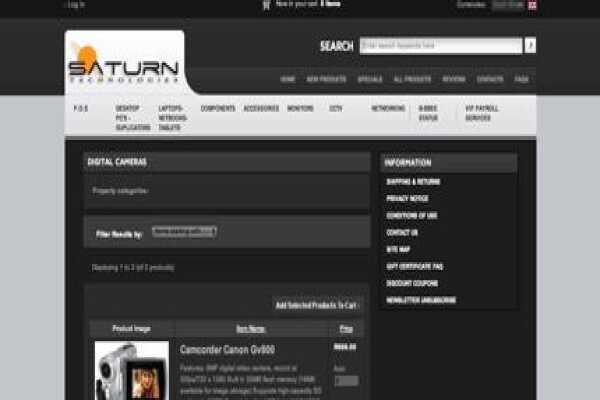
Task: Select the P.O.S category tab
Action: (x=81, y=109)
